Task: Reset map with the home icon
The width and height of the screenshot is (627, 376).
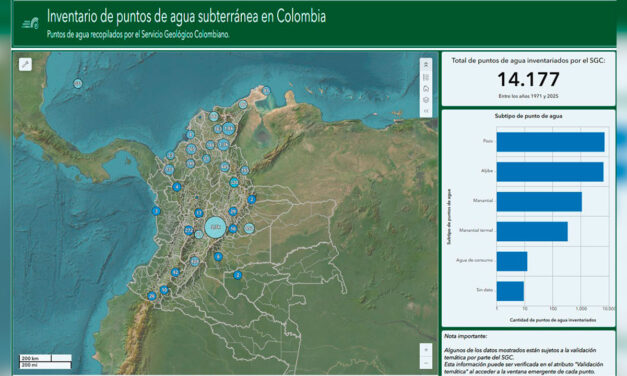Action: pyautogui.click(x=426, y=88)
